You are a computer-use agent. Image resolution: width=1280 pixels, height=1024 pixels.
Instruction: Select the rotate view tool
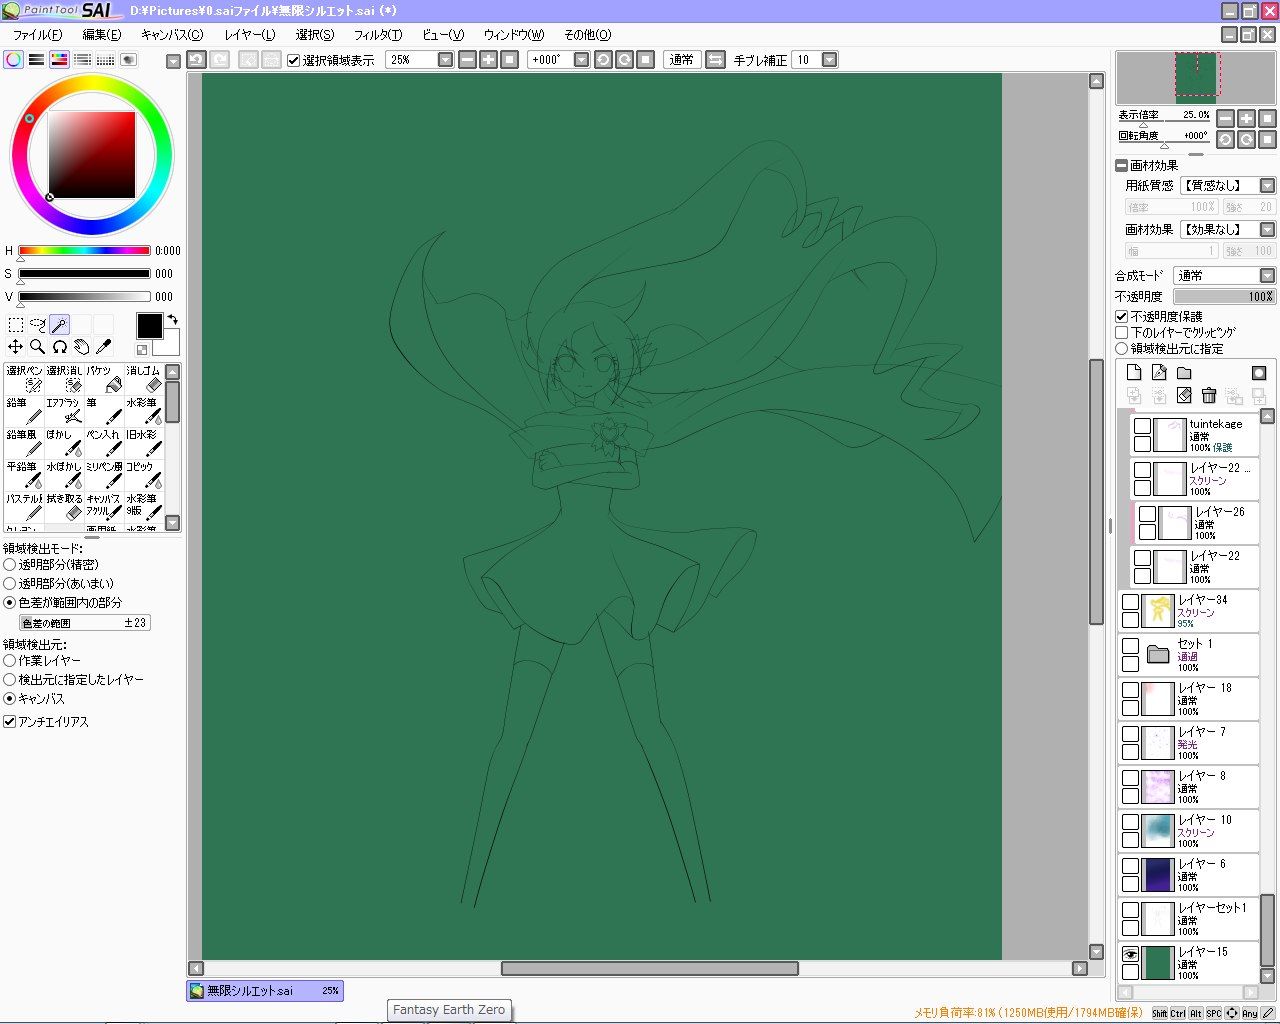coord(59,347)
